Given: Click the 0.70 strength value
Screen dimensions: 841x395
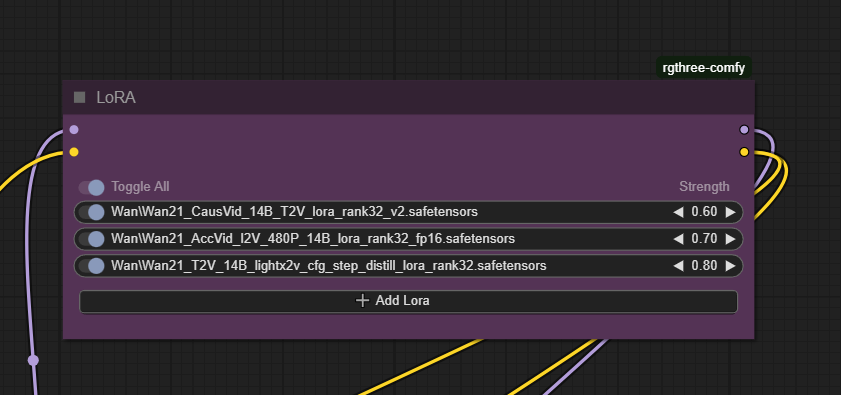Looking at the screenshot, I should 704,239.
